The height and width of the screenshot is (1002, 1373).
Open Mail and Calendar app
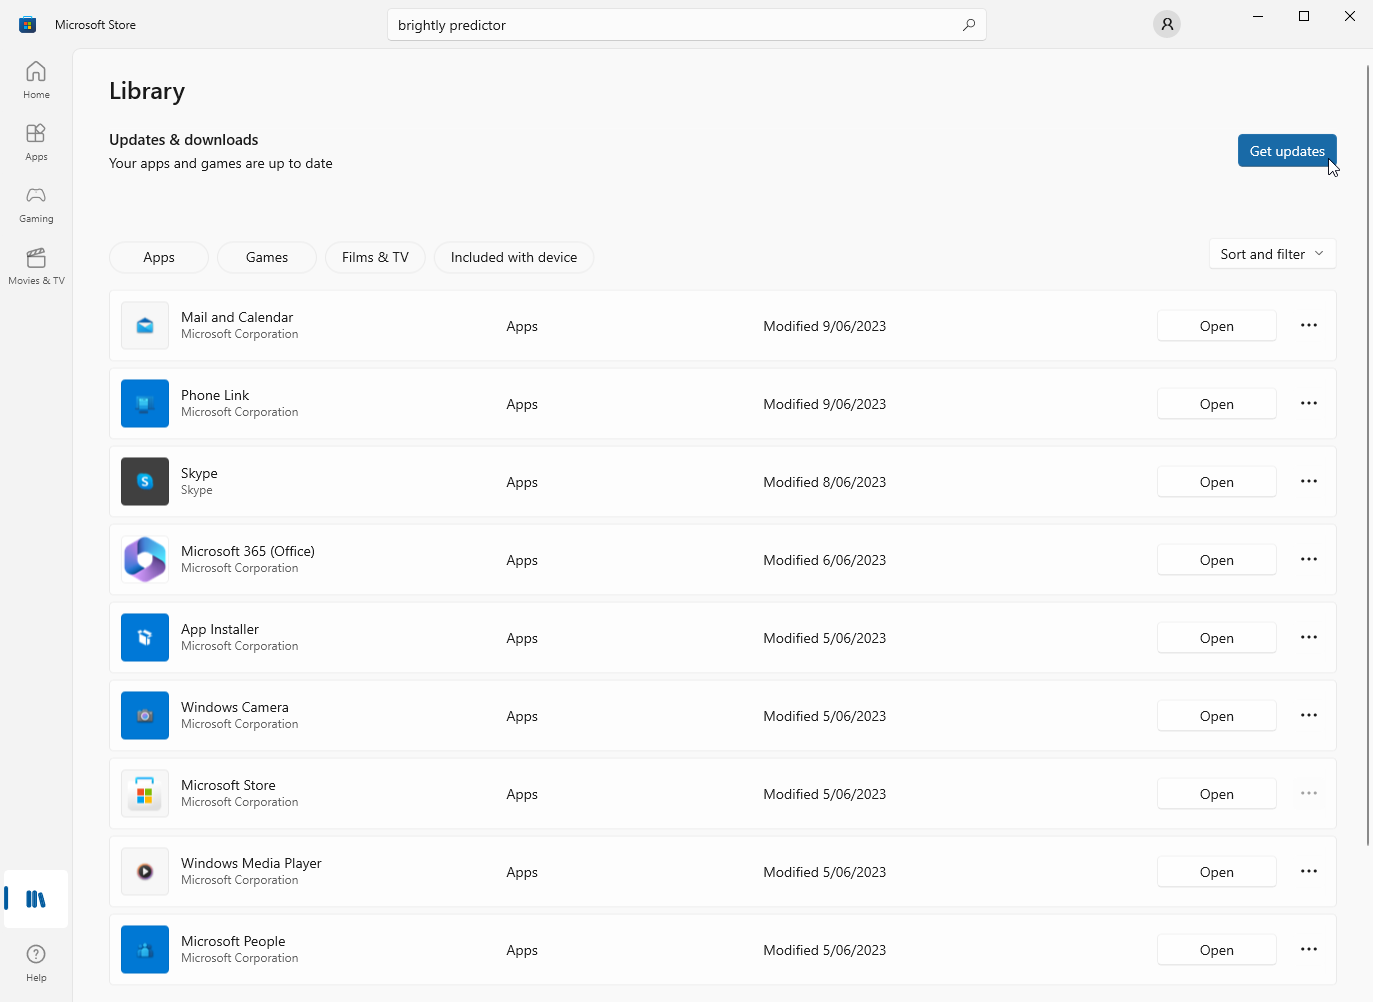(x=1217, y=326)
